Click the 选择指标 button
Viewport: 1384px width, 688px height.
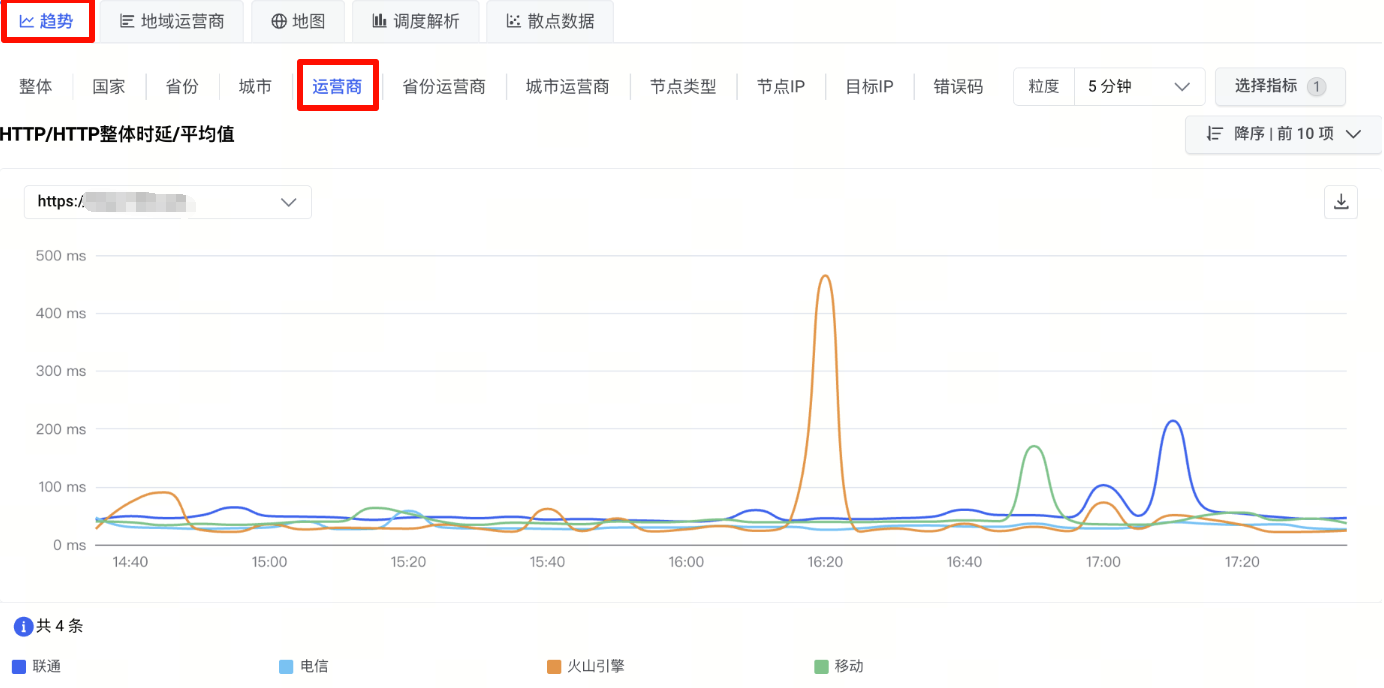tap(1280, 87)
